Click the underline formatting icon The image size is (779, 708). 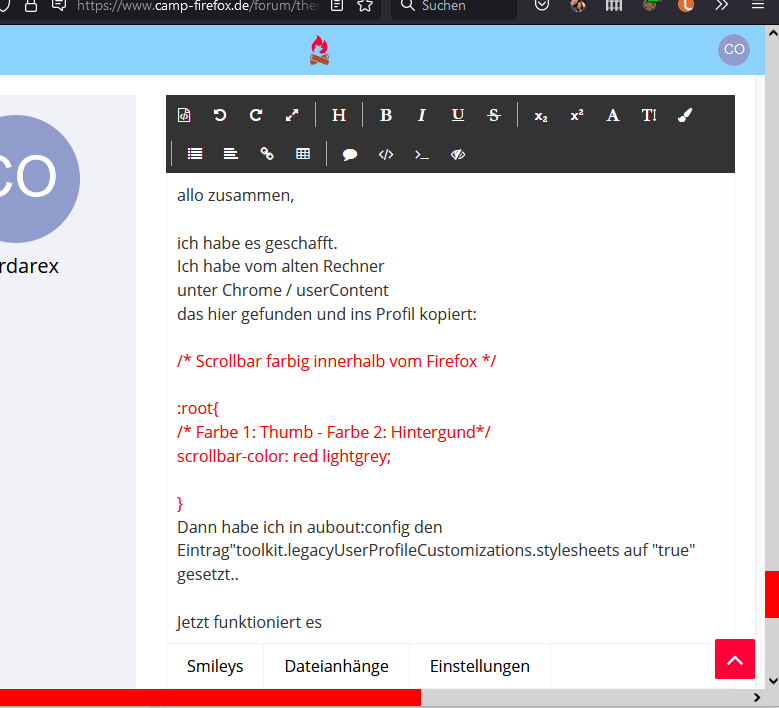[x=458, y=115]
